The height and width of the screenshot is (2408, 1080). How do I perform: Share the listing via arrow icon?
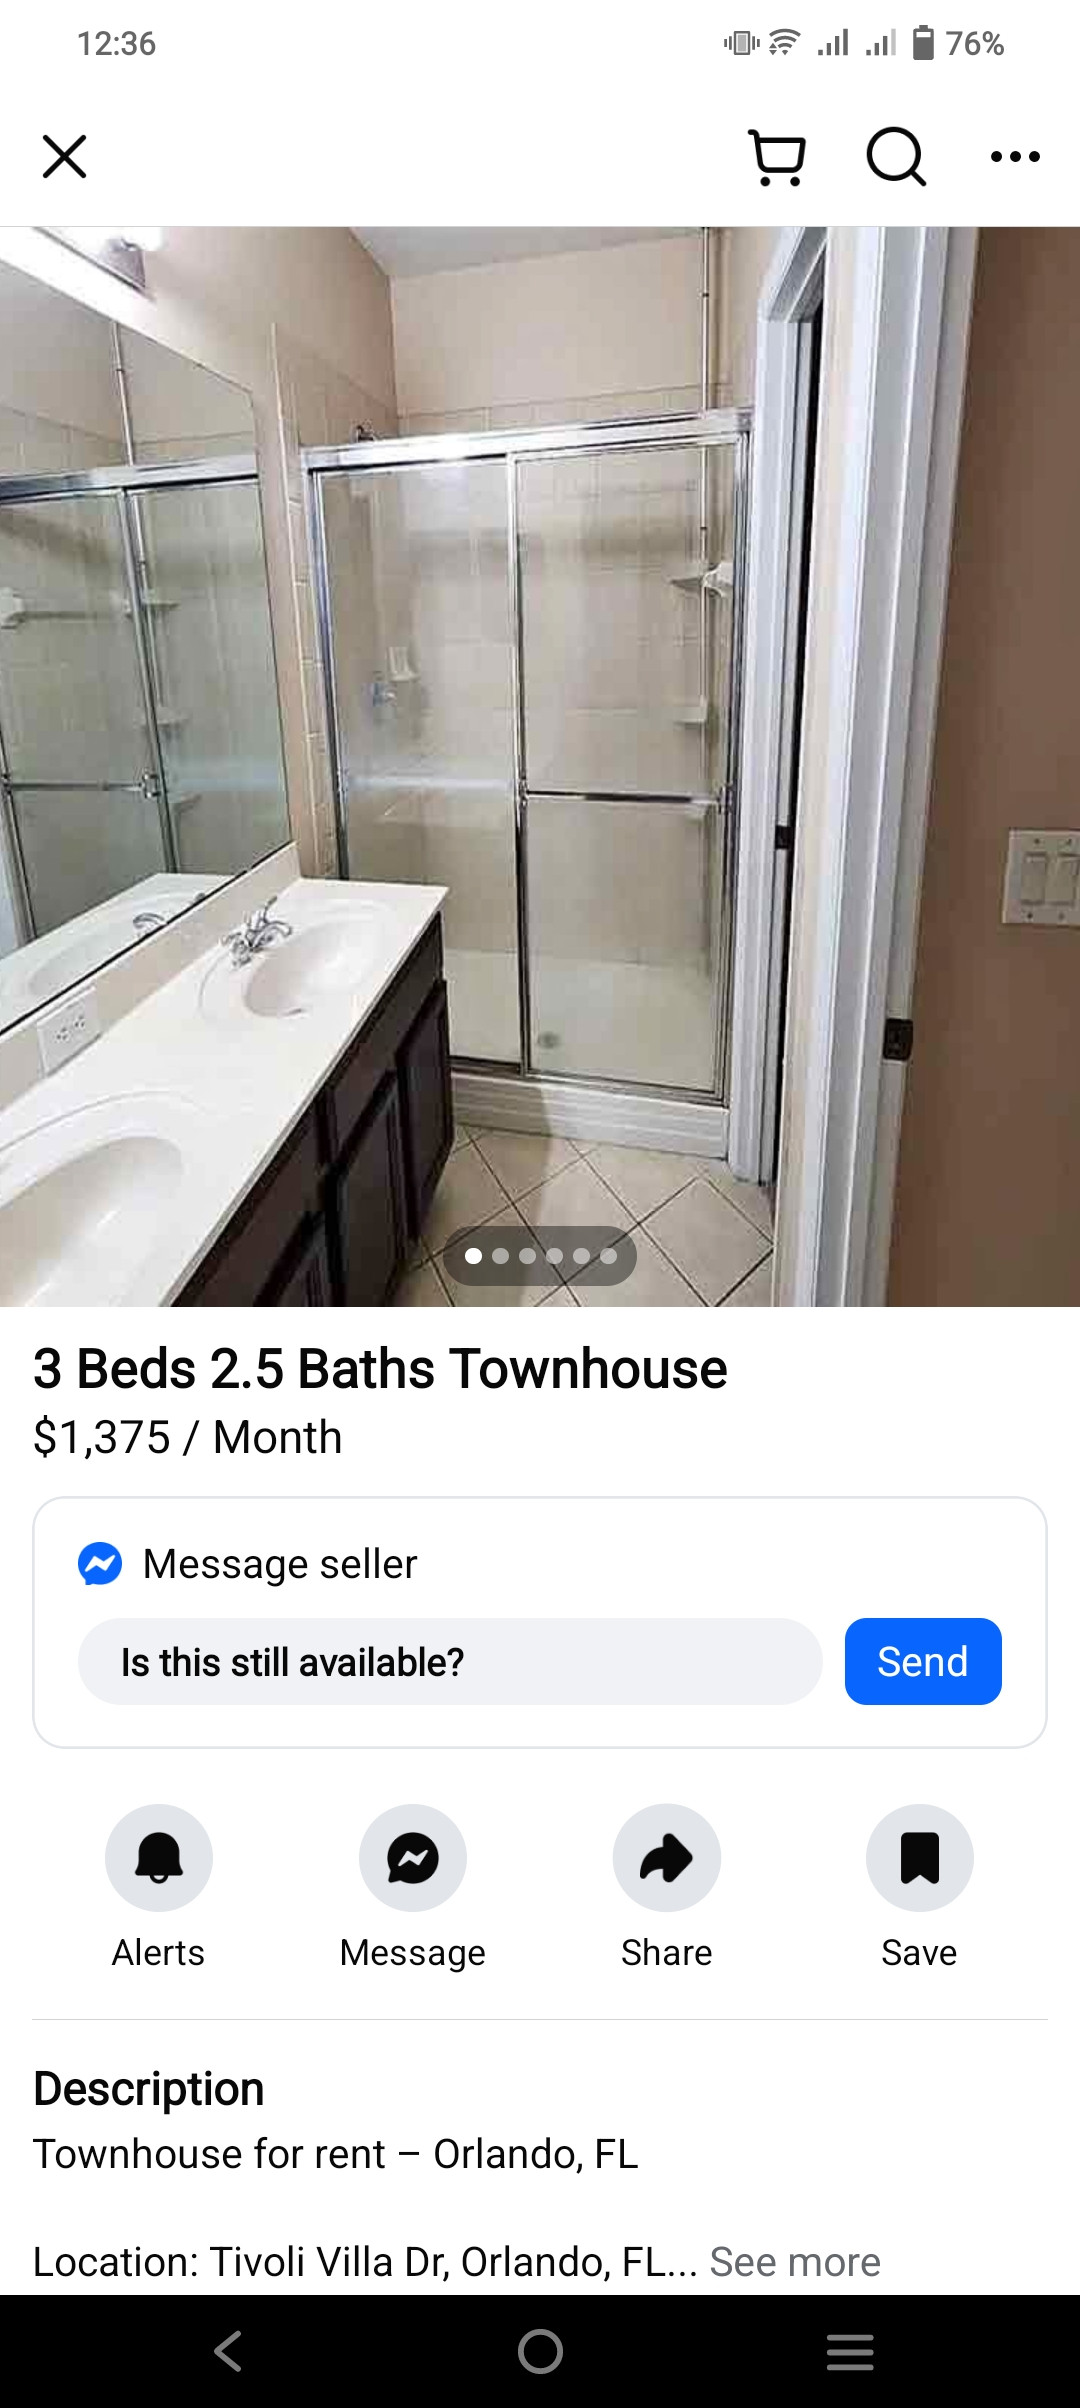click(667, 1858)
